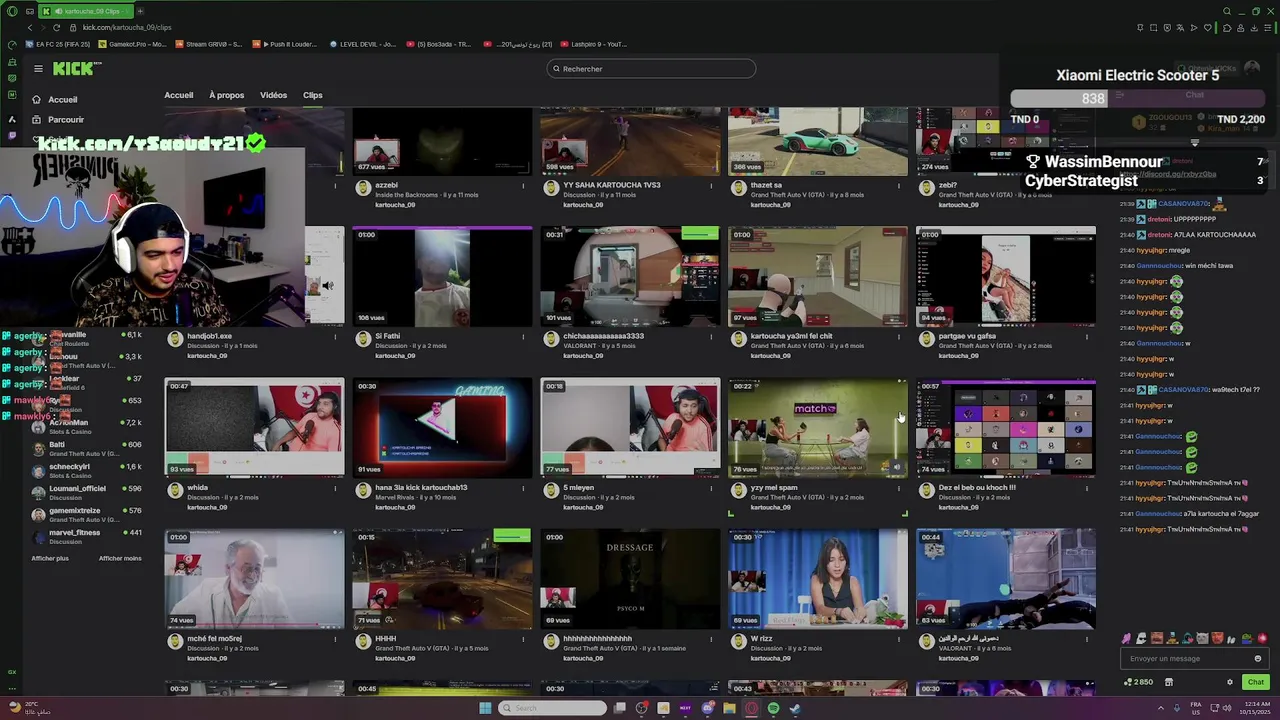Open marvel_fitness channel in sidebar

point(88,536)
